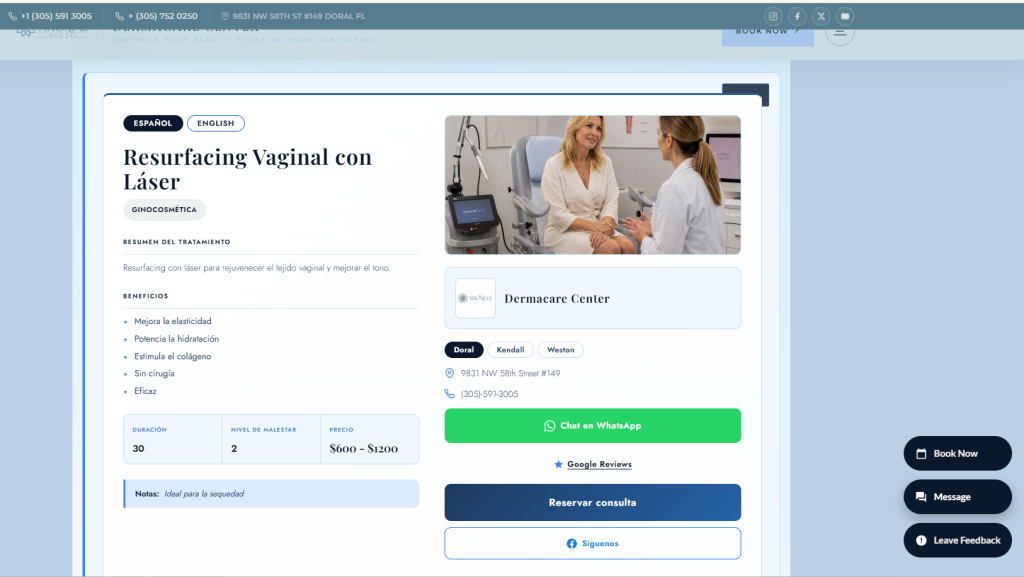Click the location pin in the top bar

pyautogui.click(x=225, y=16)
